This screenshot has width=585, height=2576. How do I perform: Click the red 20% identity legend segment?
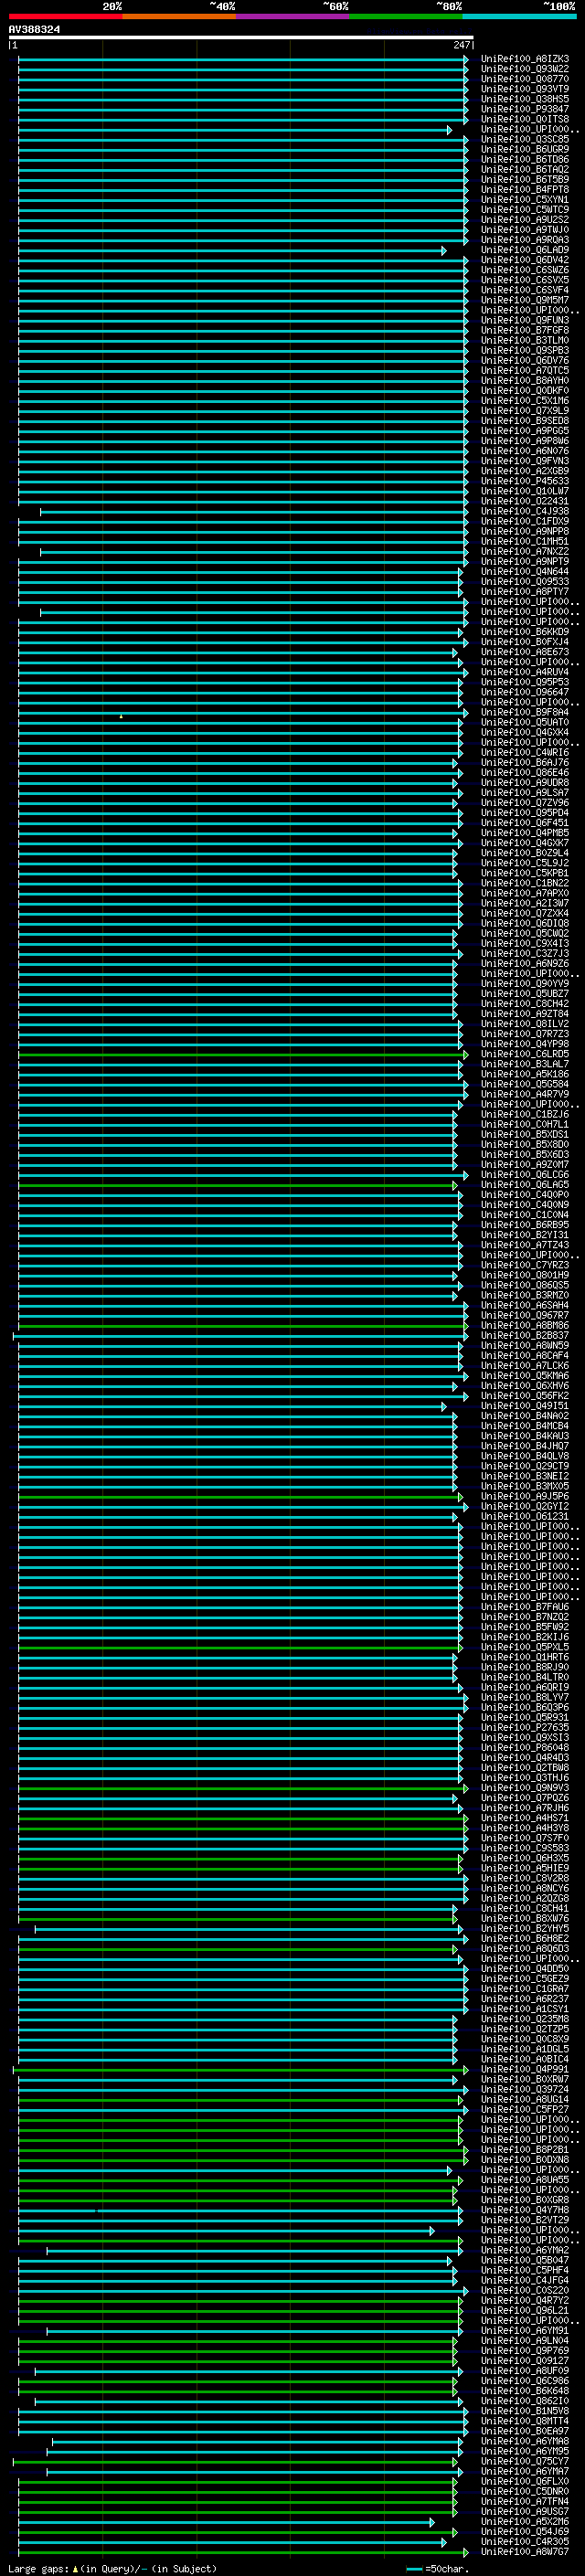pyautogui.click(x=65, y=16)
